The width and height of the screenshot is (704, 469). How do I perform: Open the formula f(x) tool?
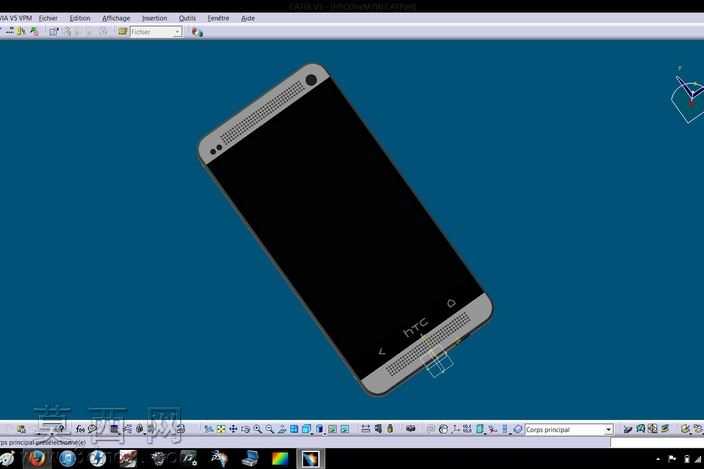(x=80, y=429)
